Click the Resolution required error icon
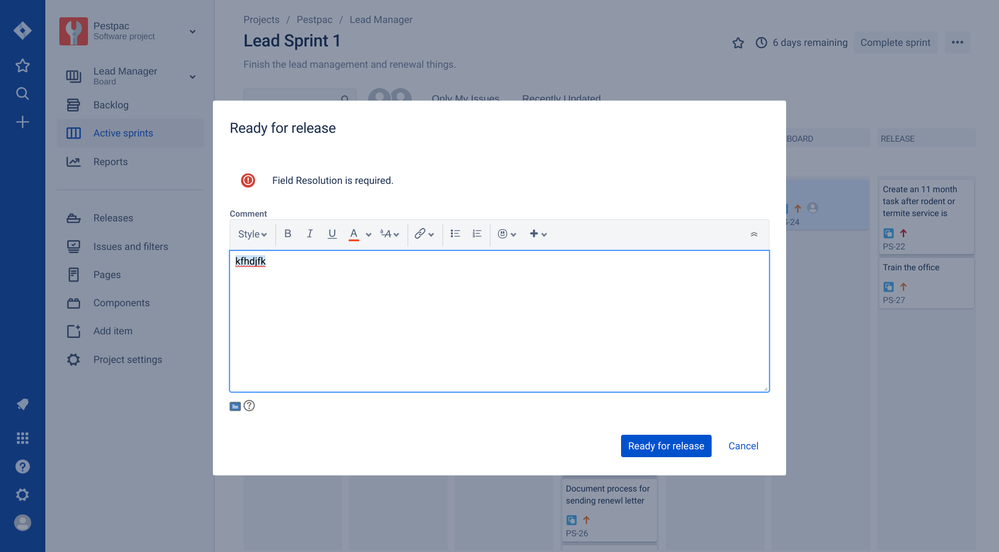This screenshot has height=552, width=999. [248, 180]
